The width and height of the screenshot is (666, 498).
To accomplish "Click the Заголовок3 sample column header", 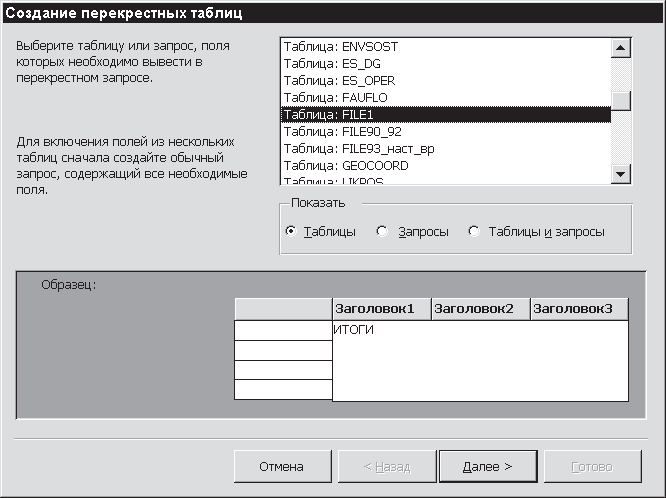I will [578, 309].
